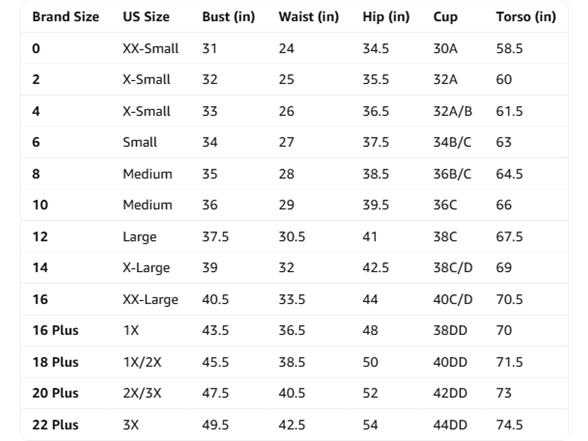Click the 20 Plus row label

55,393
